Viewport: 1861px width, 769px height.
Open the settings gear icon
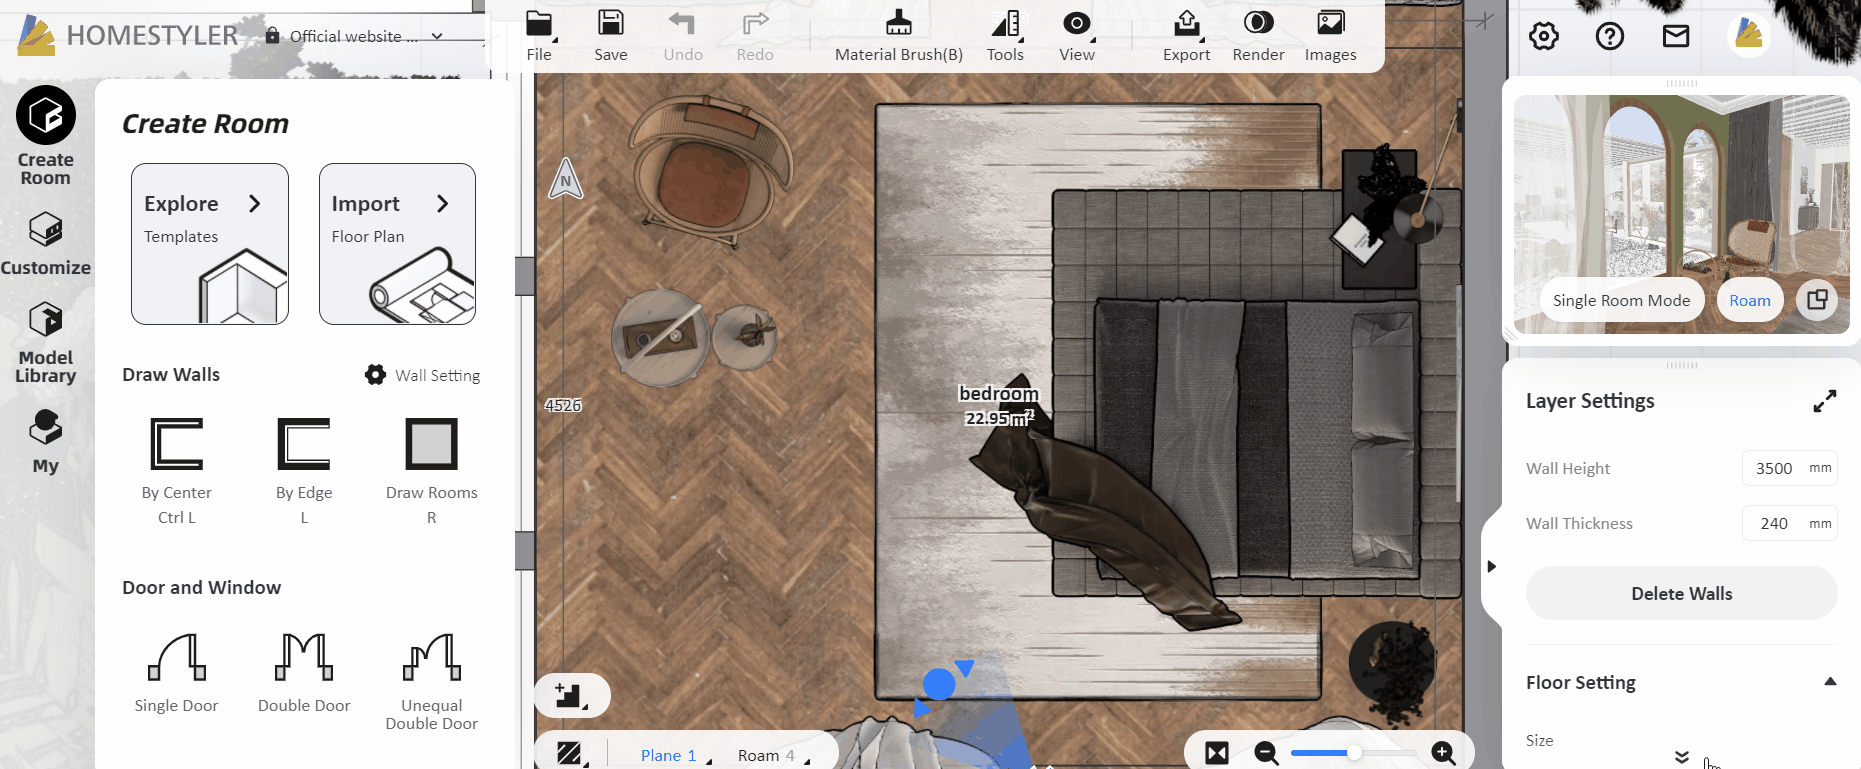(1544, 37)
